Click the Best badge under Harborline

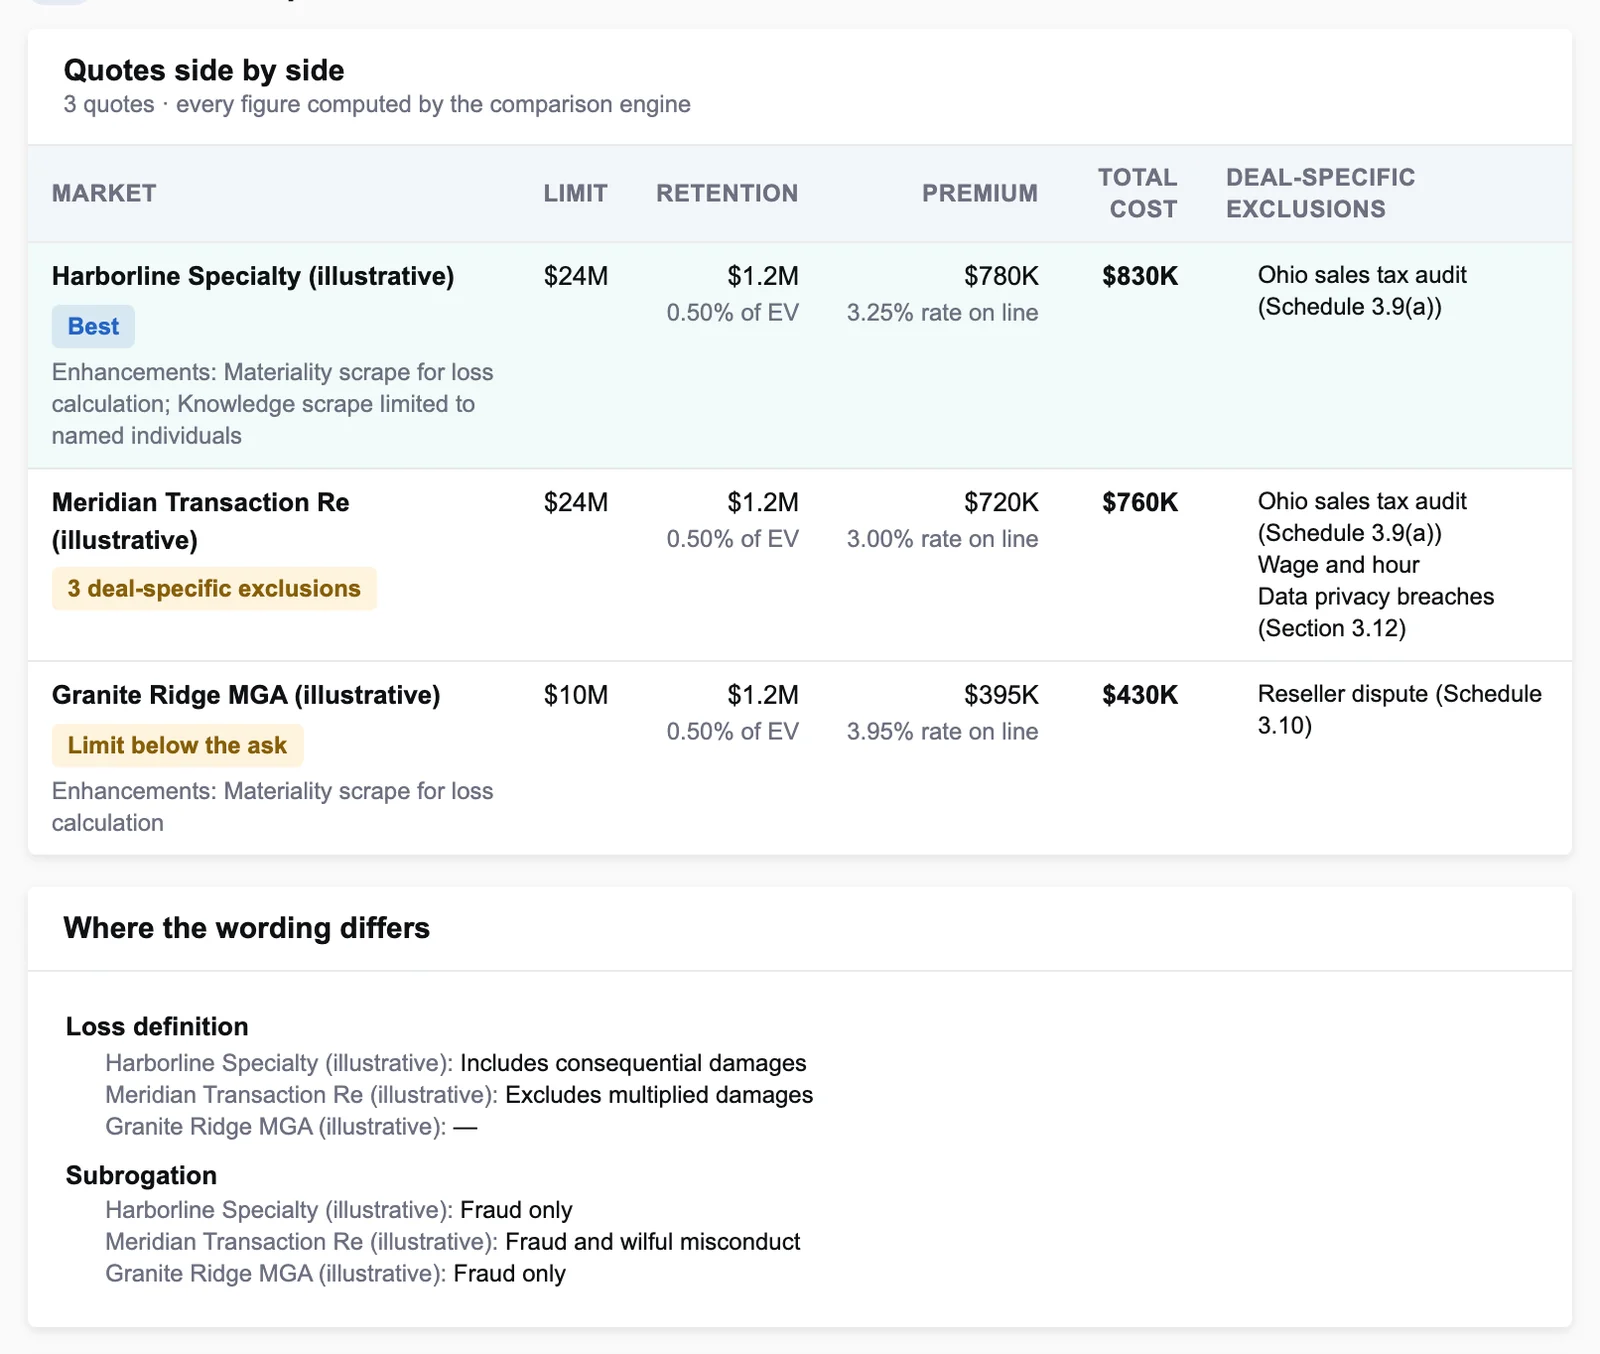pos(93,327)
